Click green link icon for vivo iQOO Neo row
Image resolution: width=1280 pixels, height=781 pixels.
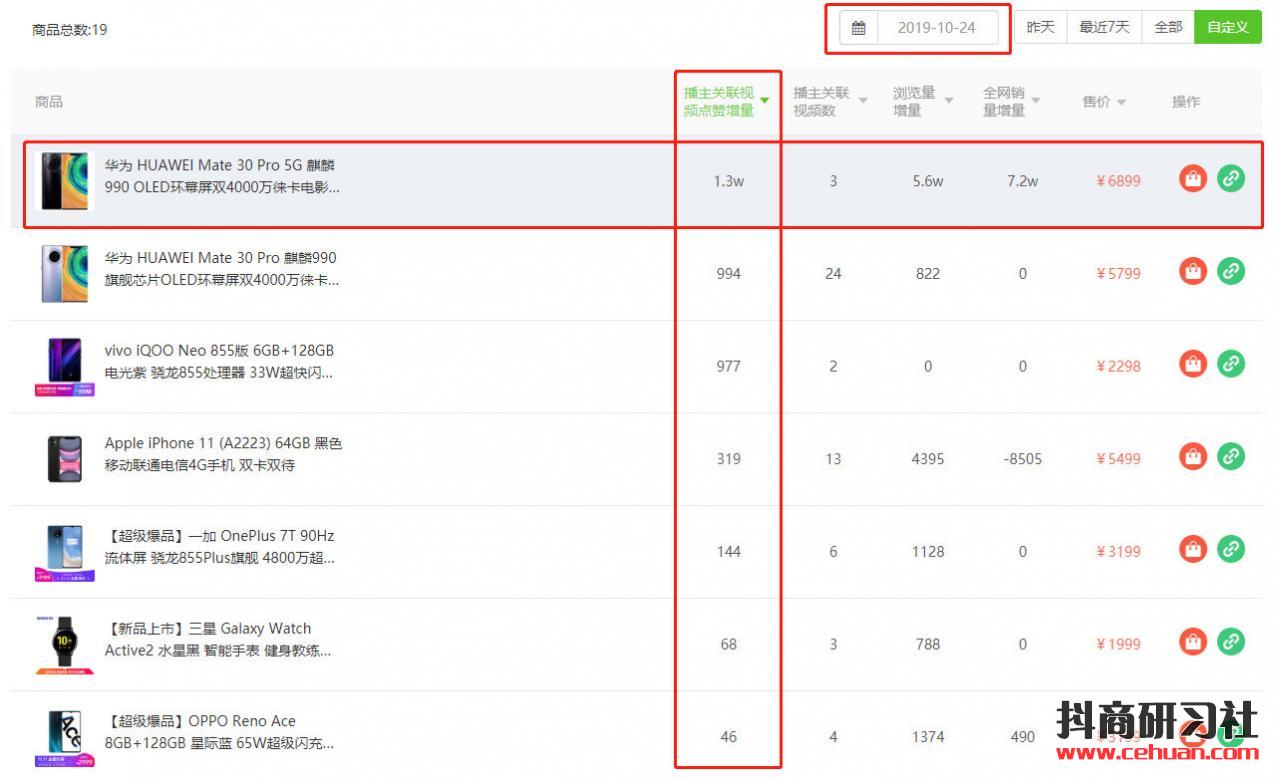[1231, 365]
